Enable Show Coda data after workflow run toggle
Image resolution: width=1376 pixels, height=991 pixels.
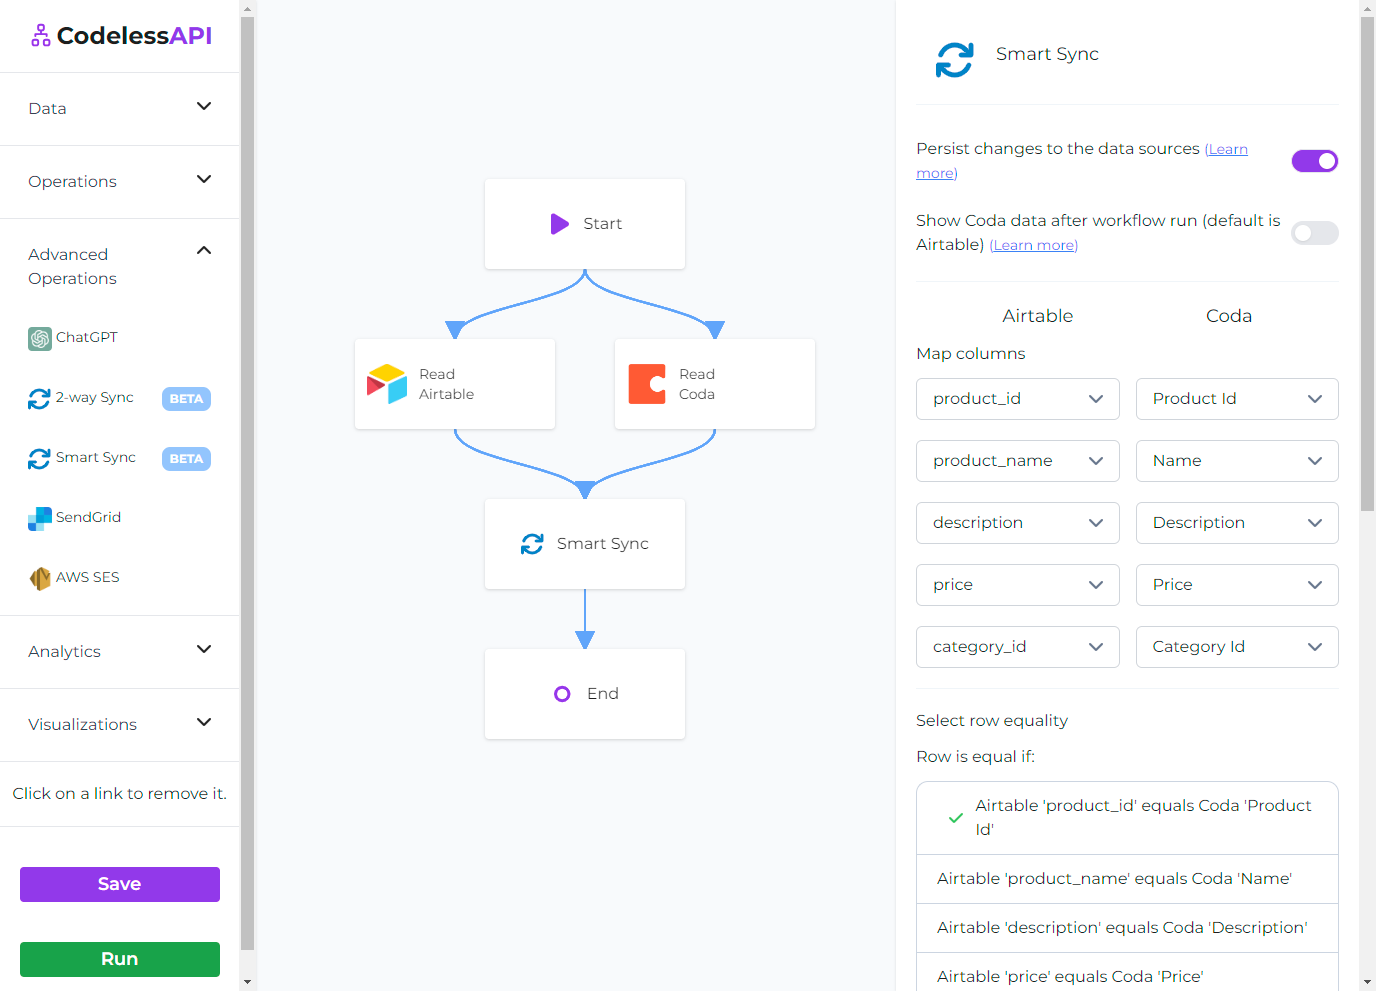click(1315, 233)
